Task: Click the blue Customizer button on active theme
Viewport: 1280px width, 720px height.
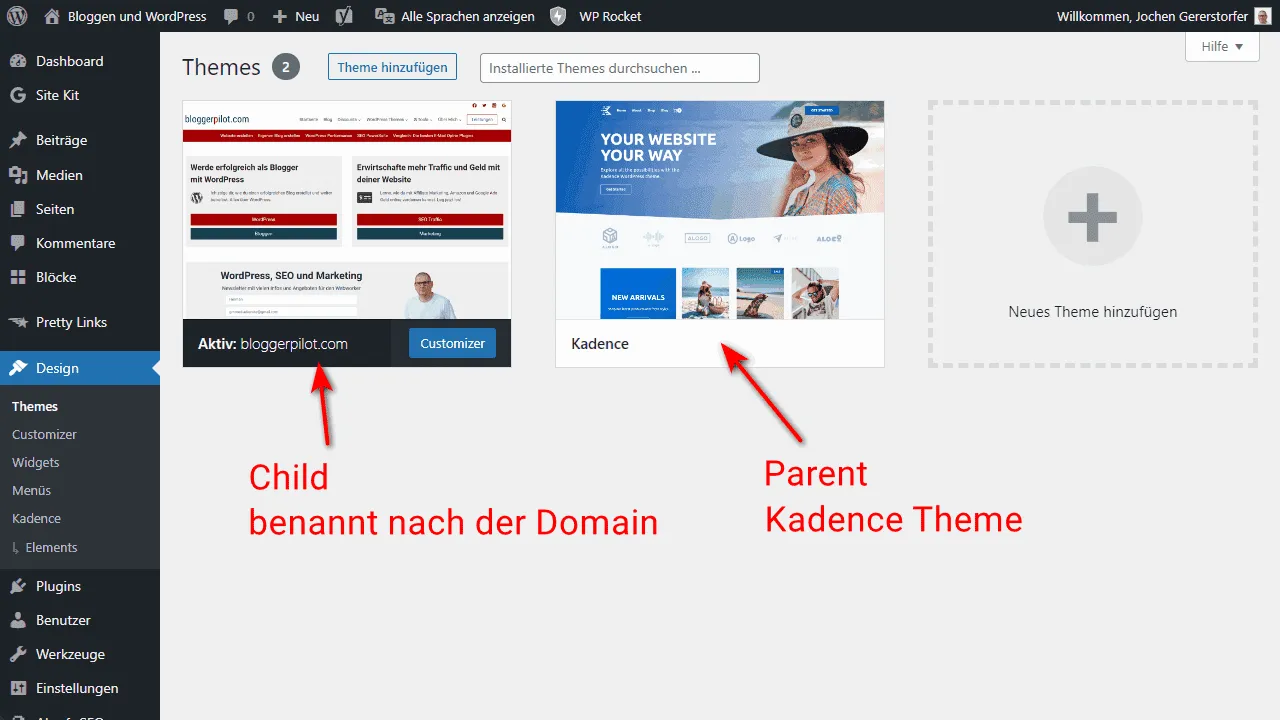Action: [x=452, y=343]
